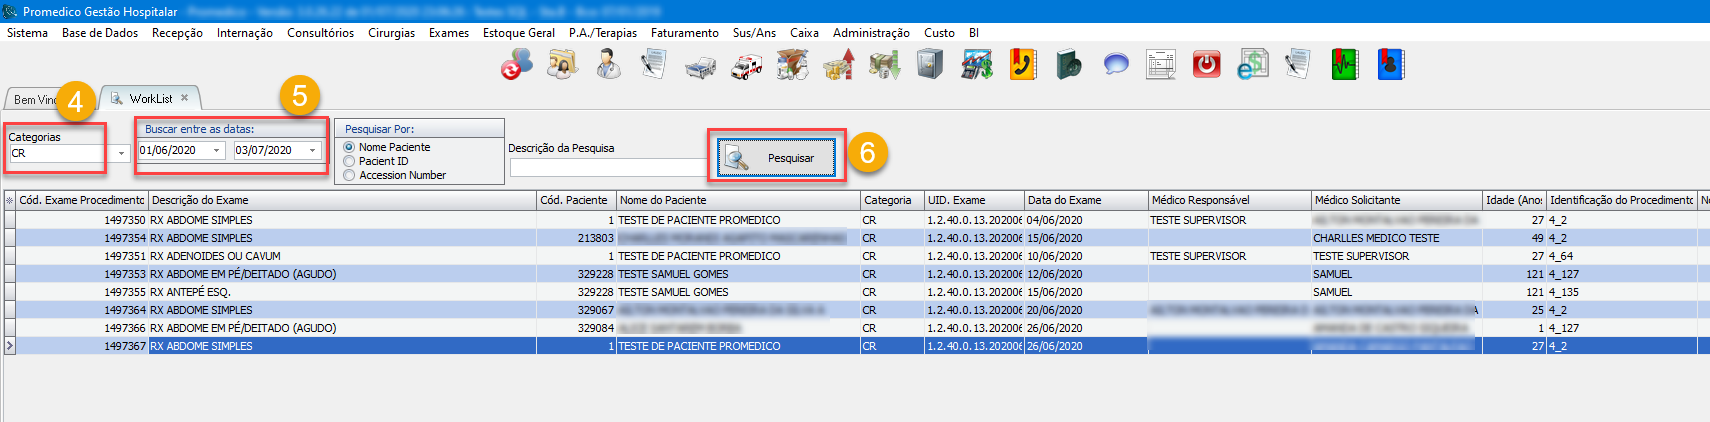Screen dimensions: 1710x422
Task: Open the ambulance toolbar icon
Action: click(746, 66)
